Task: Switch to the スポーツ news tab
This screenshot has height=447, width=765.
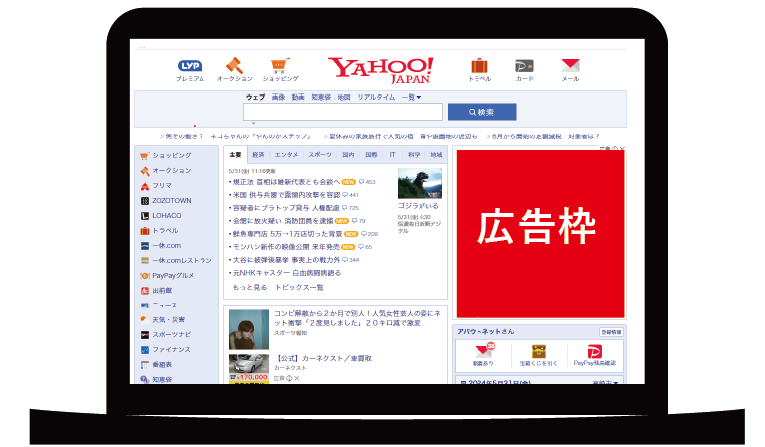Action: pyautogui.click(x=320, y=155)
